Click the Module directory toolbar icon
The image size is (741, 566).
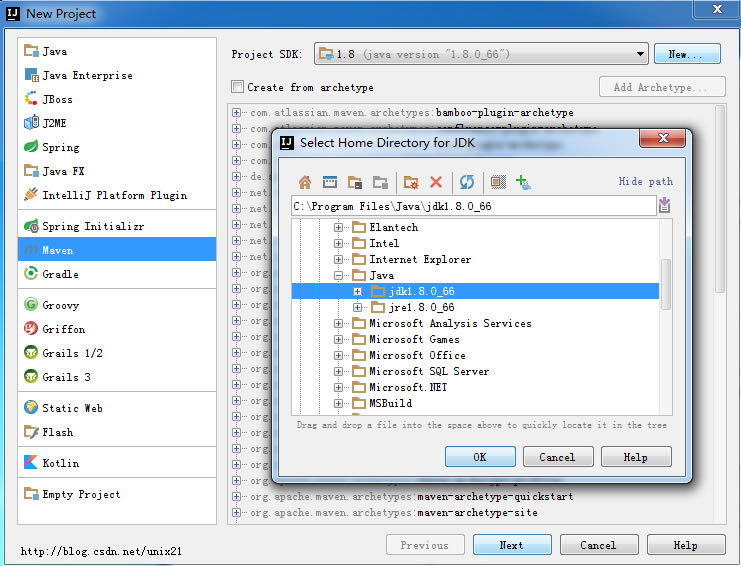pyautogui.click(x=380, y=182)
